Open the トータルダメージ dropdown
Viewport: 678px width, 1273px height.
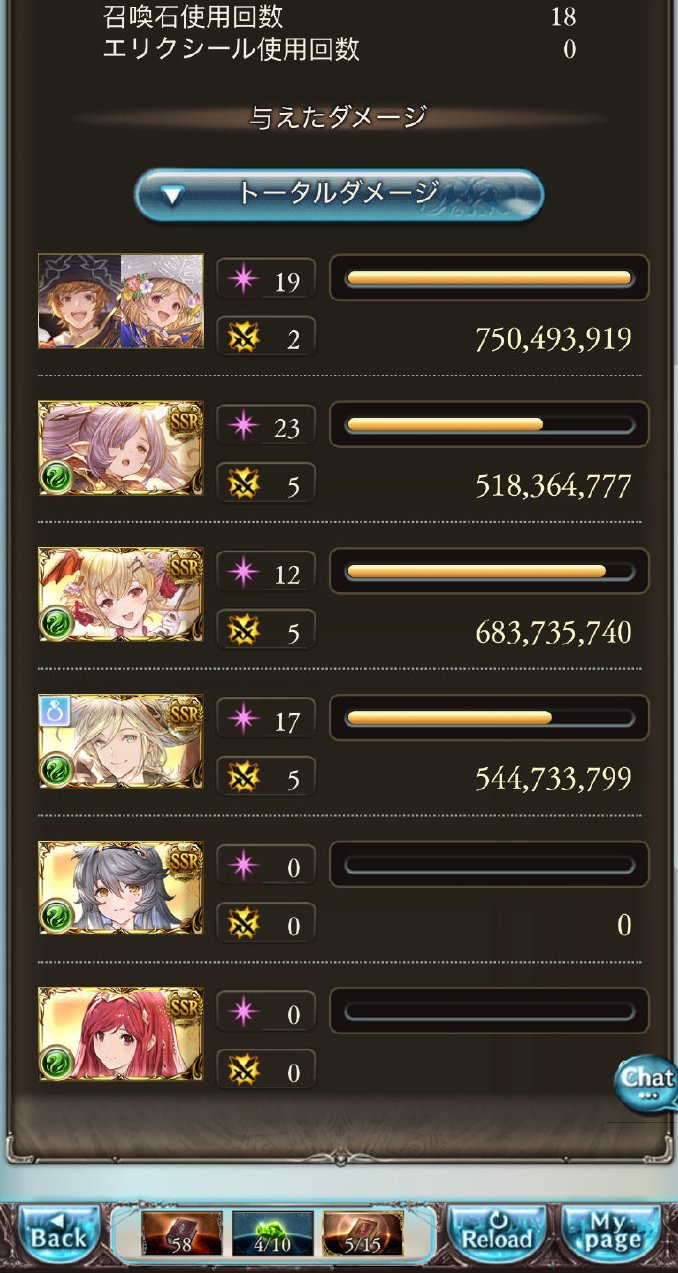pos(339,194)
